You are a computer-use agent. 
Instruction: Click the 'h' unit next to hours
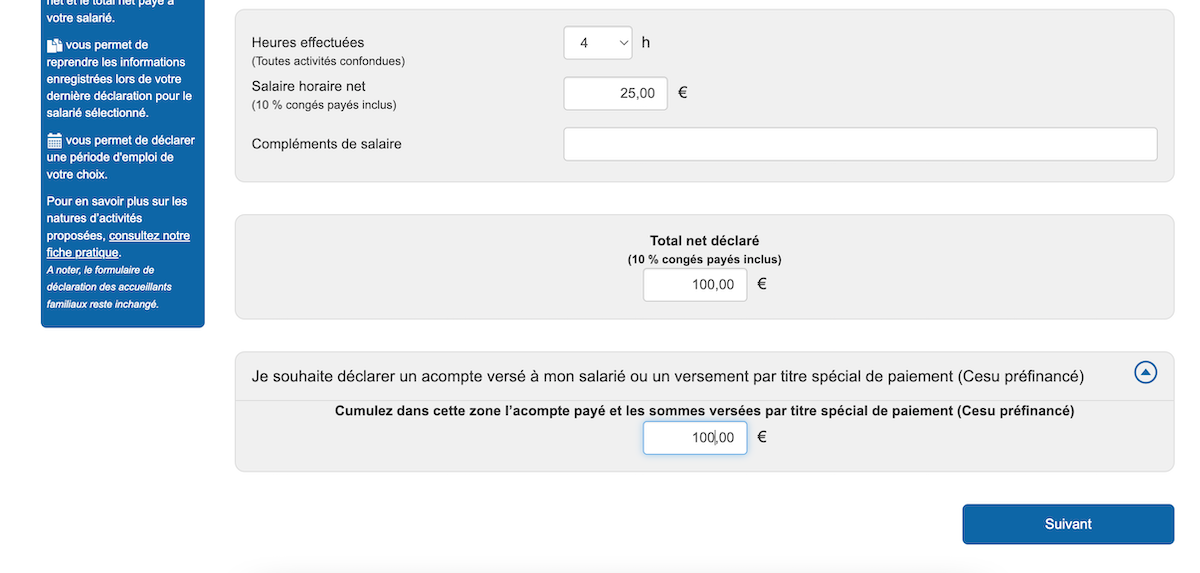(646, 43)
